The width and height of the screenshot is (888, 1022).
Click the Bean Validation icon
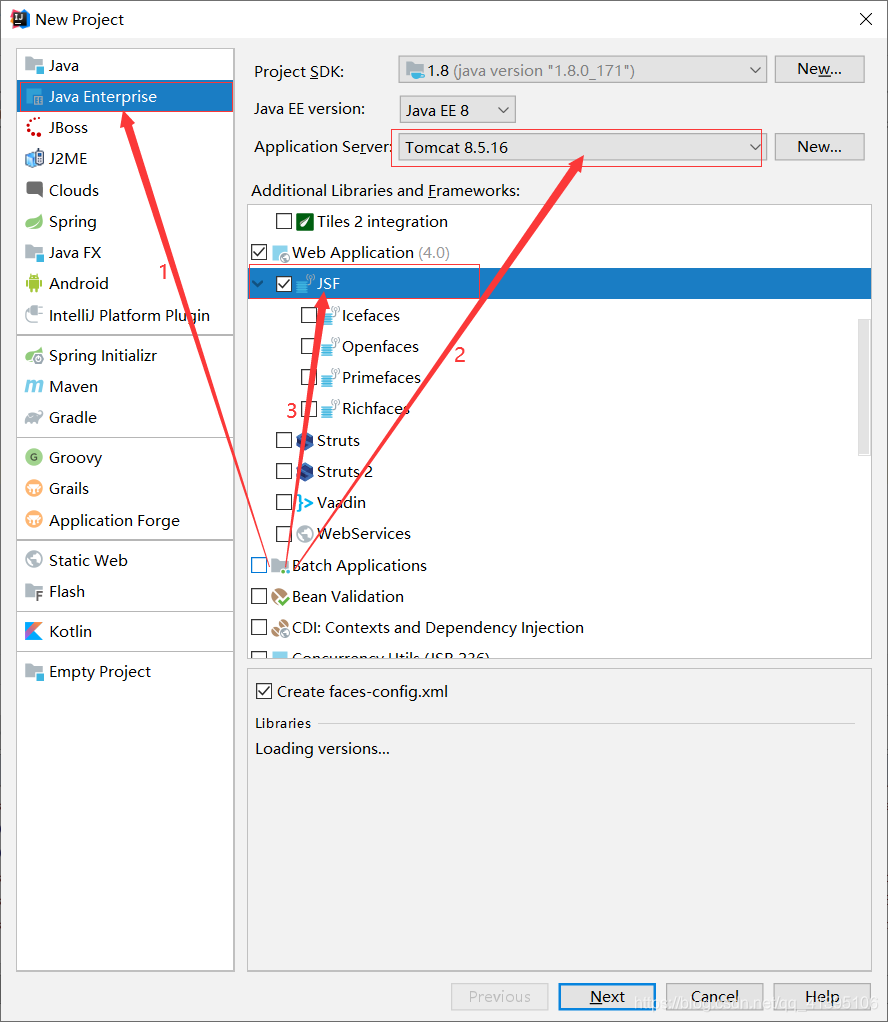click(x=280, y=596)
